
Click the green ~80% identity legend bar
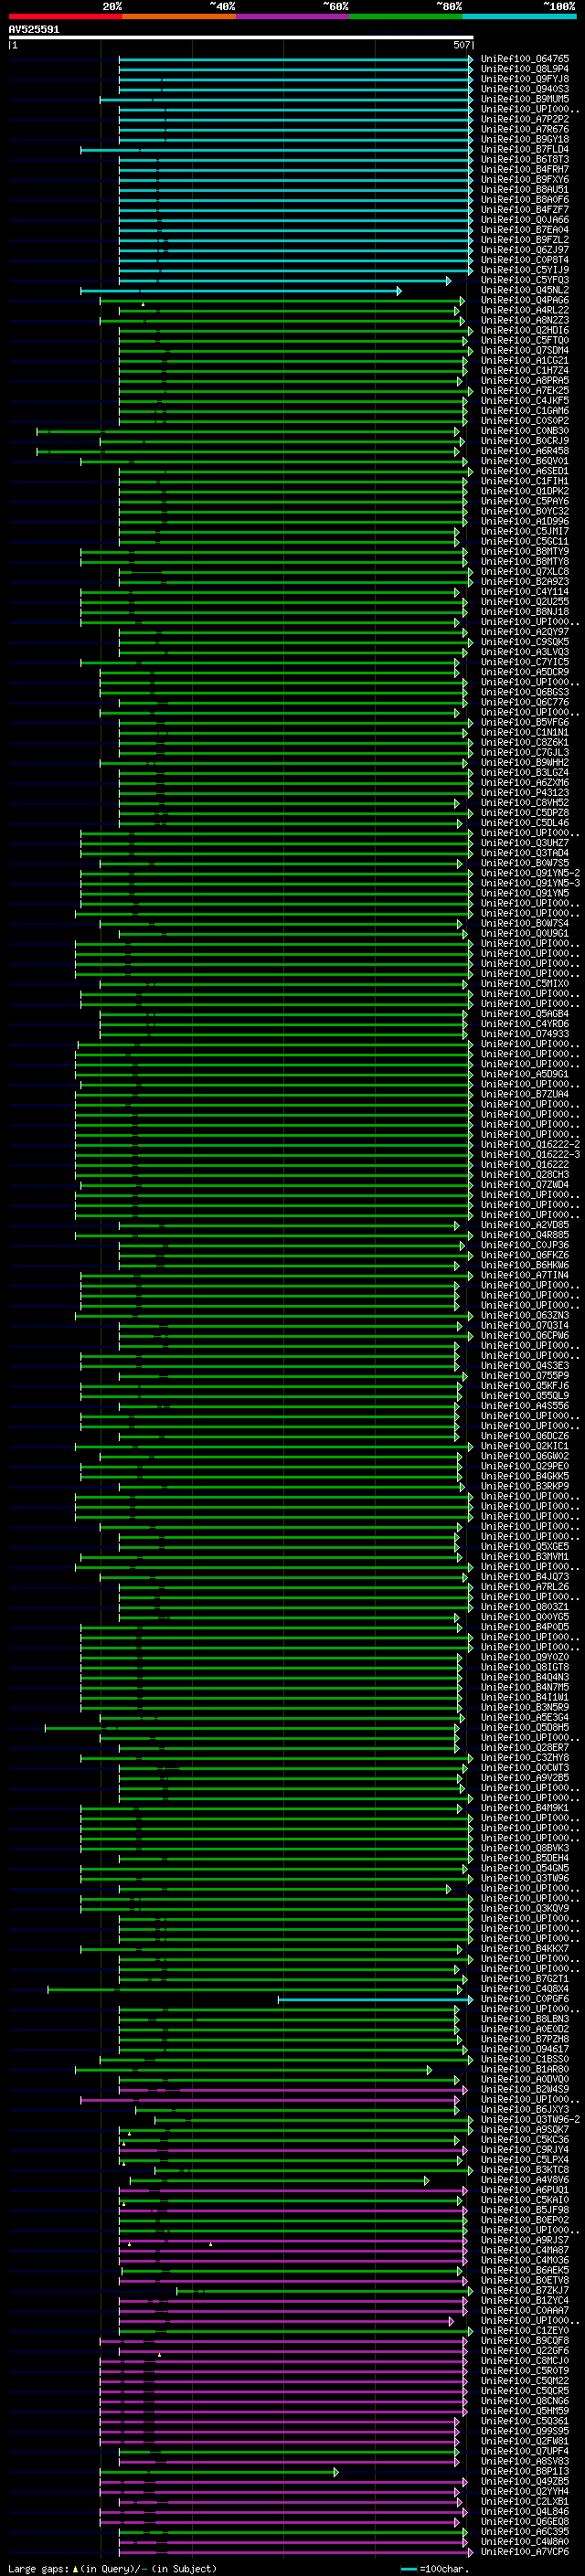coord(406,16)
